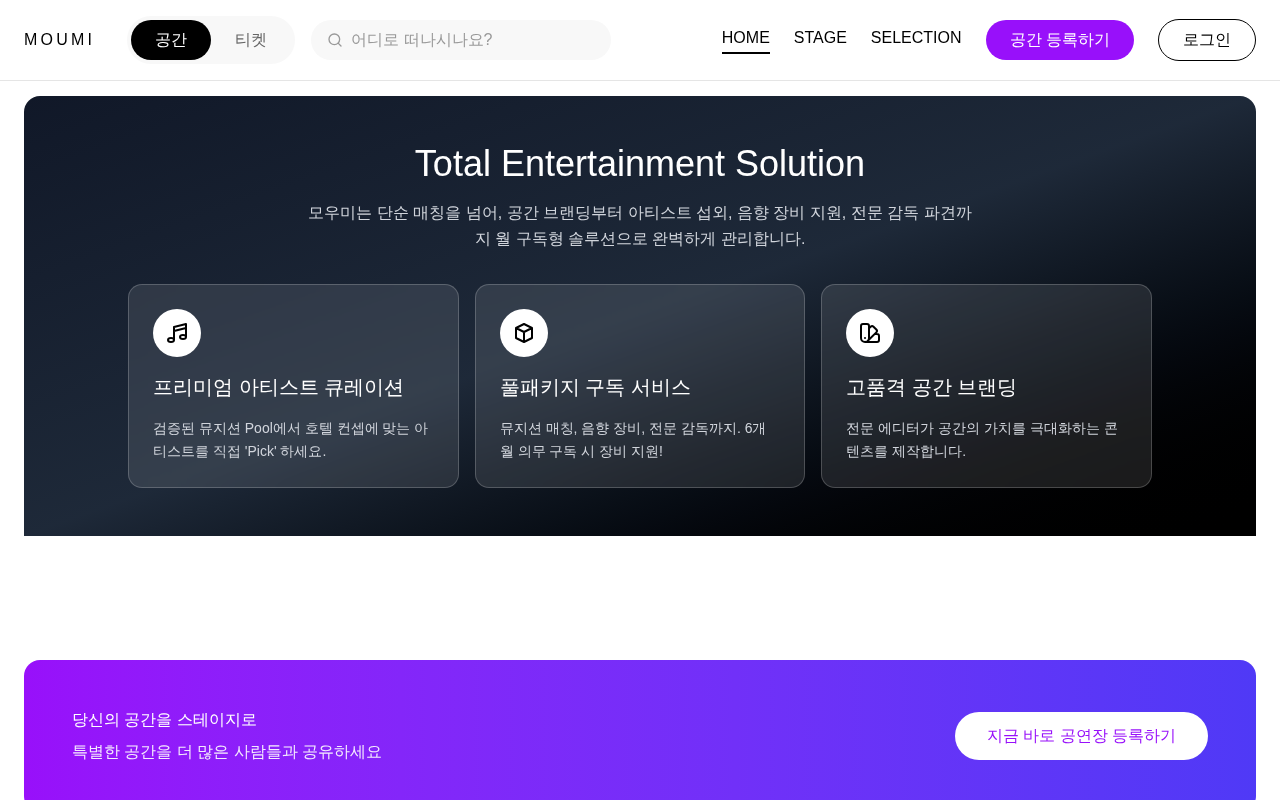Click the hero subtitle starting 모우미는 단순 매칭을
The width and height of the screenshot is (1280, 800).
(640, 226)
